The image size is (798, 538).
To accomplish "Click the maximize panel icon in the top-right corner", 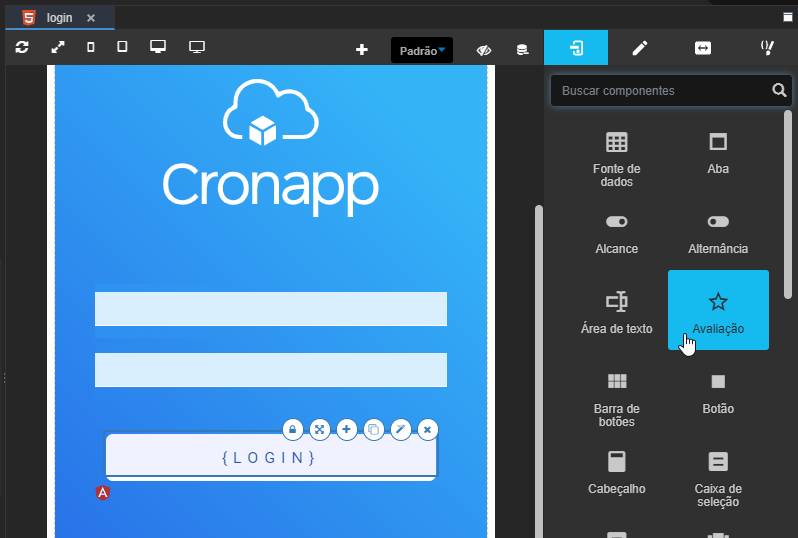I will 788,17.
